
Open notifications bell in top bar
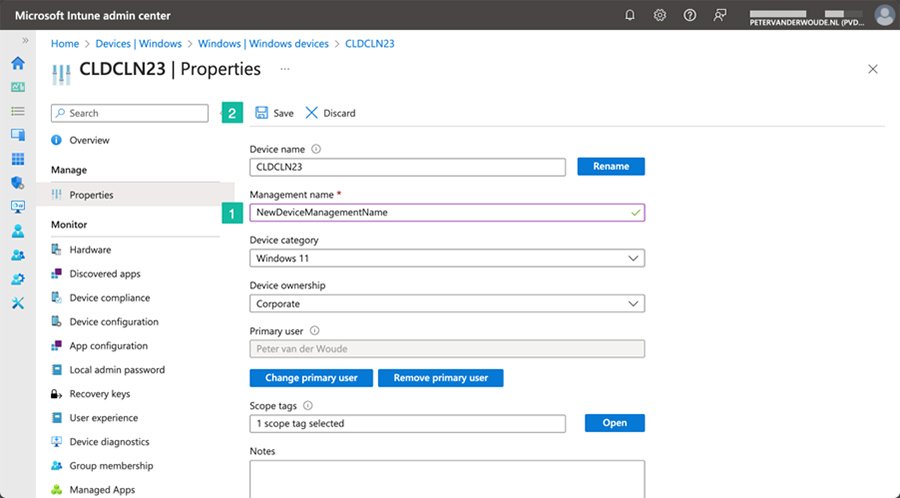630,15
